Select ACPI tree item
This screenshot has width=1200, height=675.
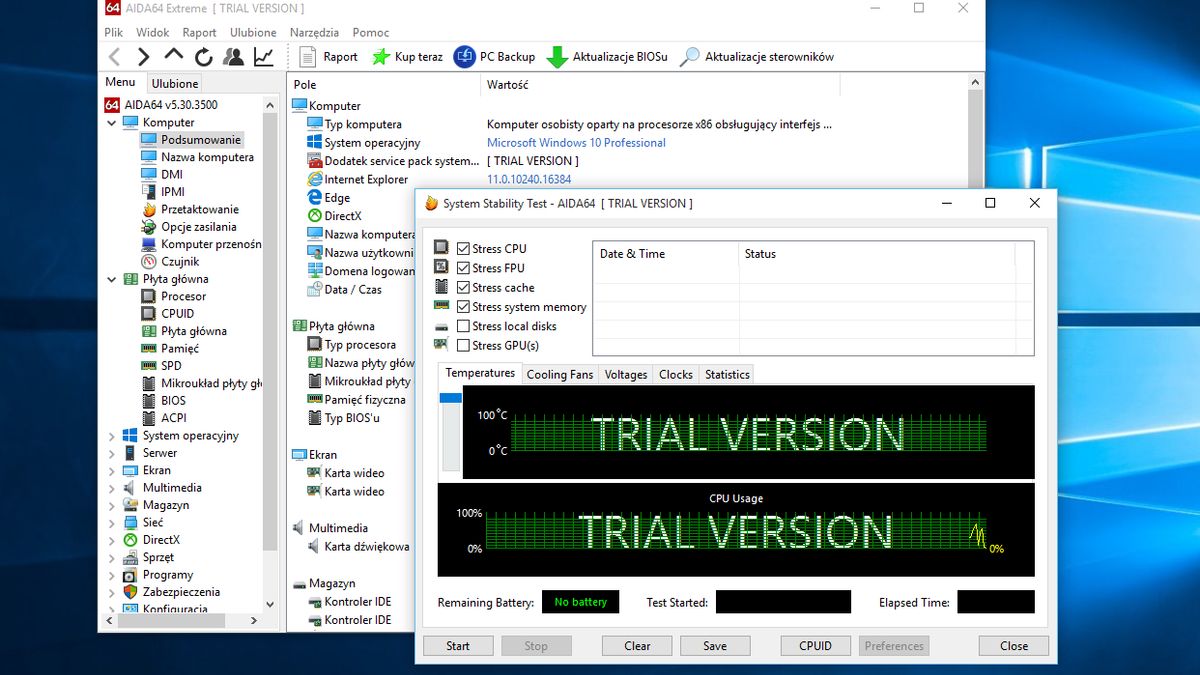(x=173, y=418)
